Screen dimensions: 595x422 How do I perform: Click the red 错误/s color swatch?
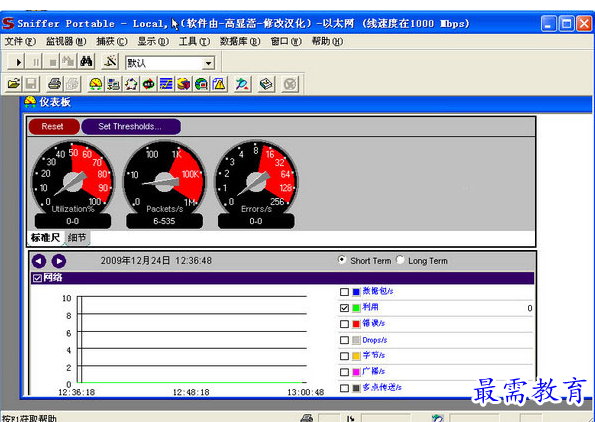[x=356, y=324]
